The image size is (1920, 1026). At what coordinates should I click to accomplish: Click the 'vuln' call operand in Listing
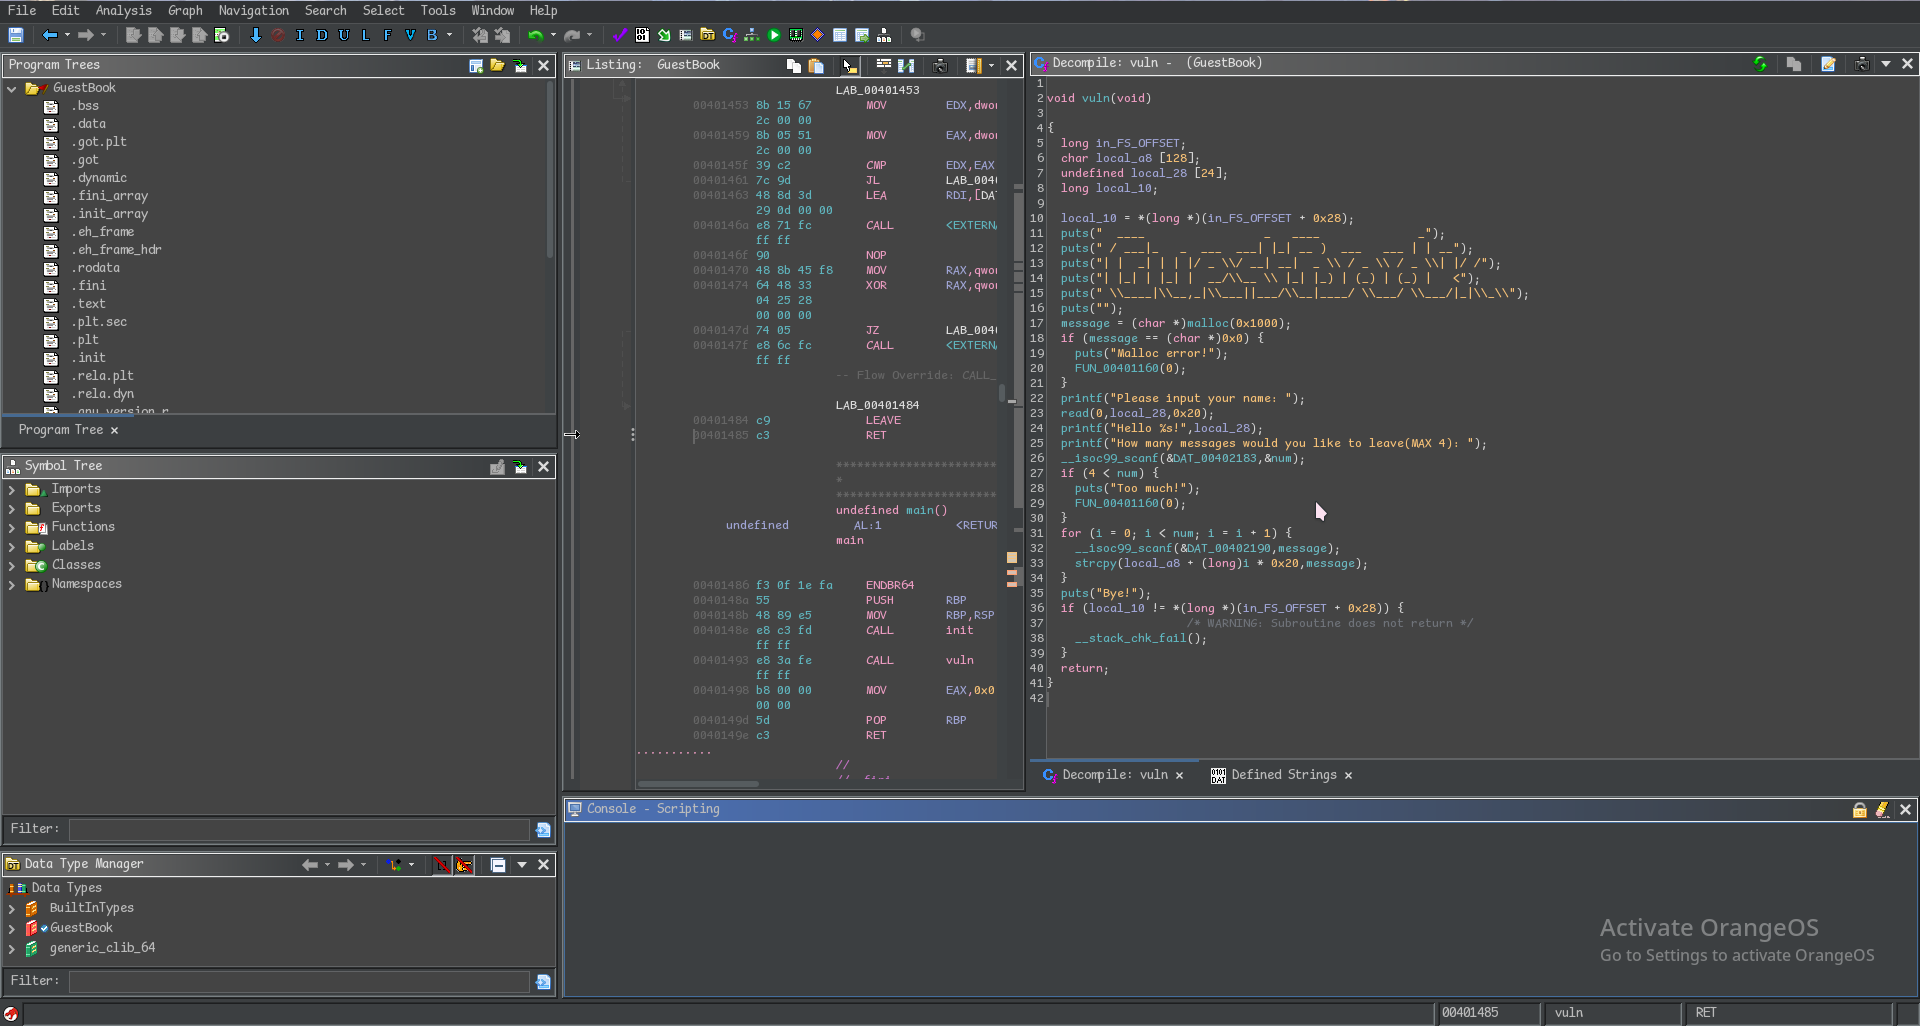click(x=959, y=660)
